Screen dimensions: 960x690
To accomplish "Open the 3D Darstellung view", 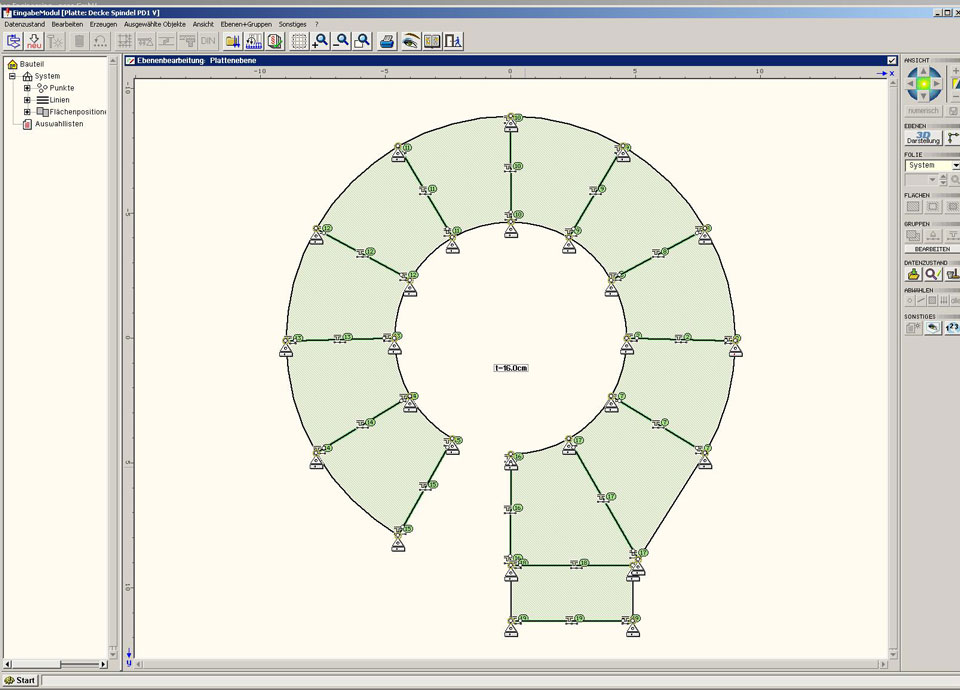I will pos(923,138).
